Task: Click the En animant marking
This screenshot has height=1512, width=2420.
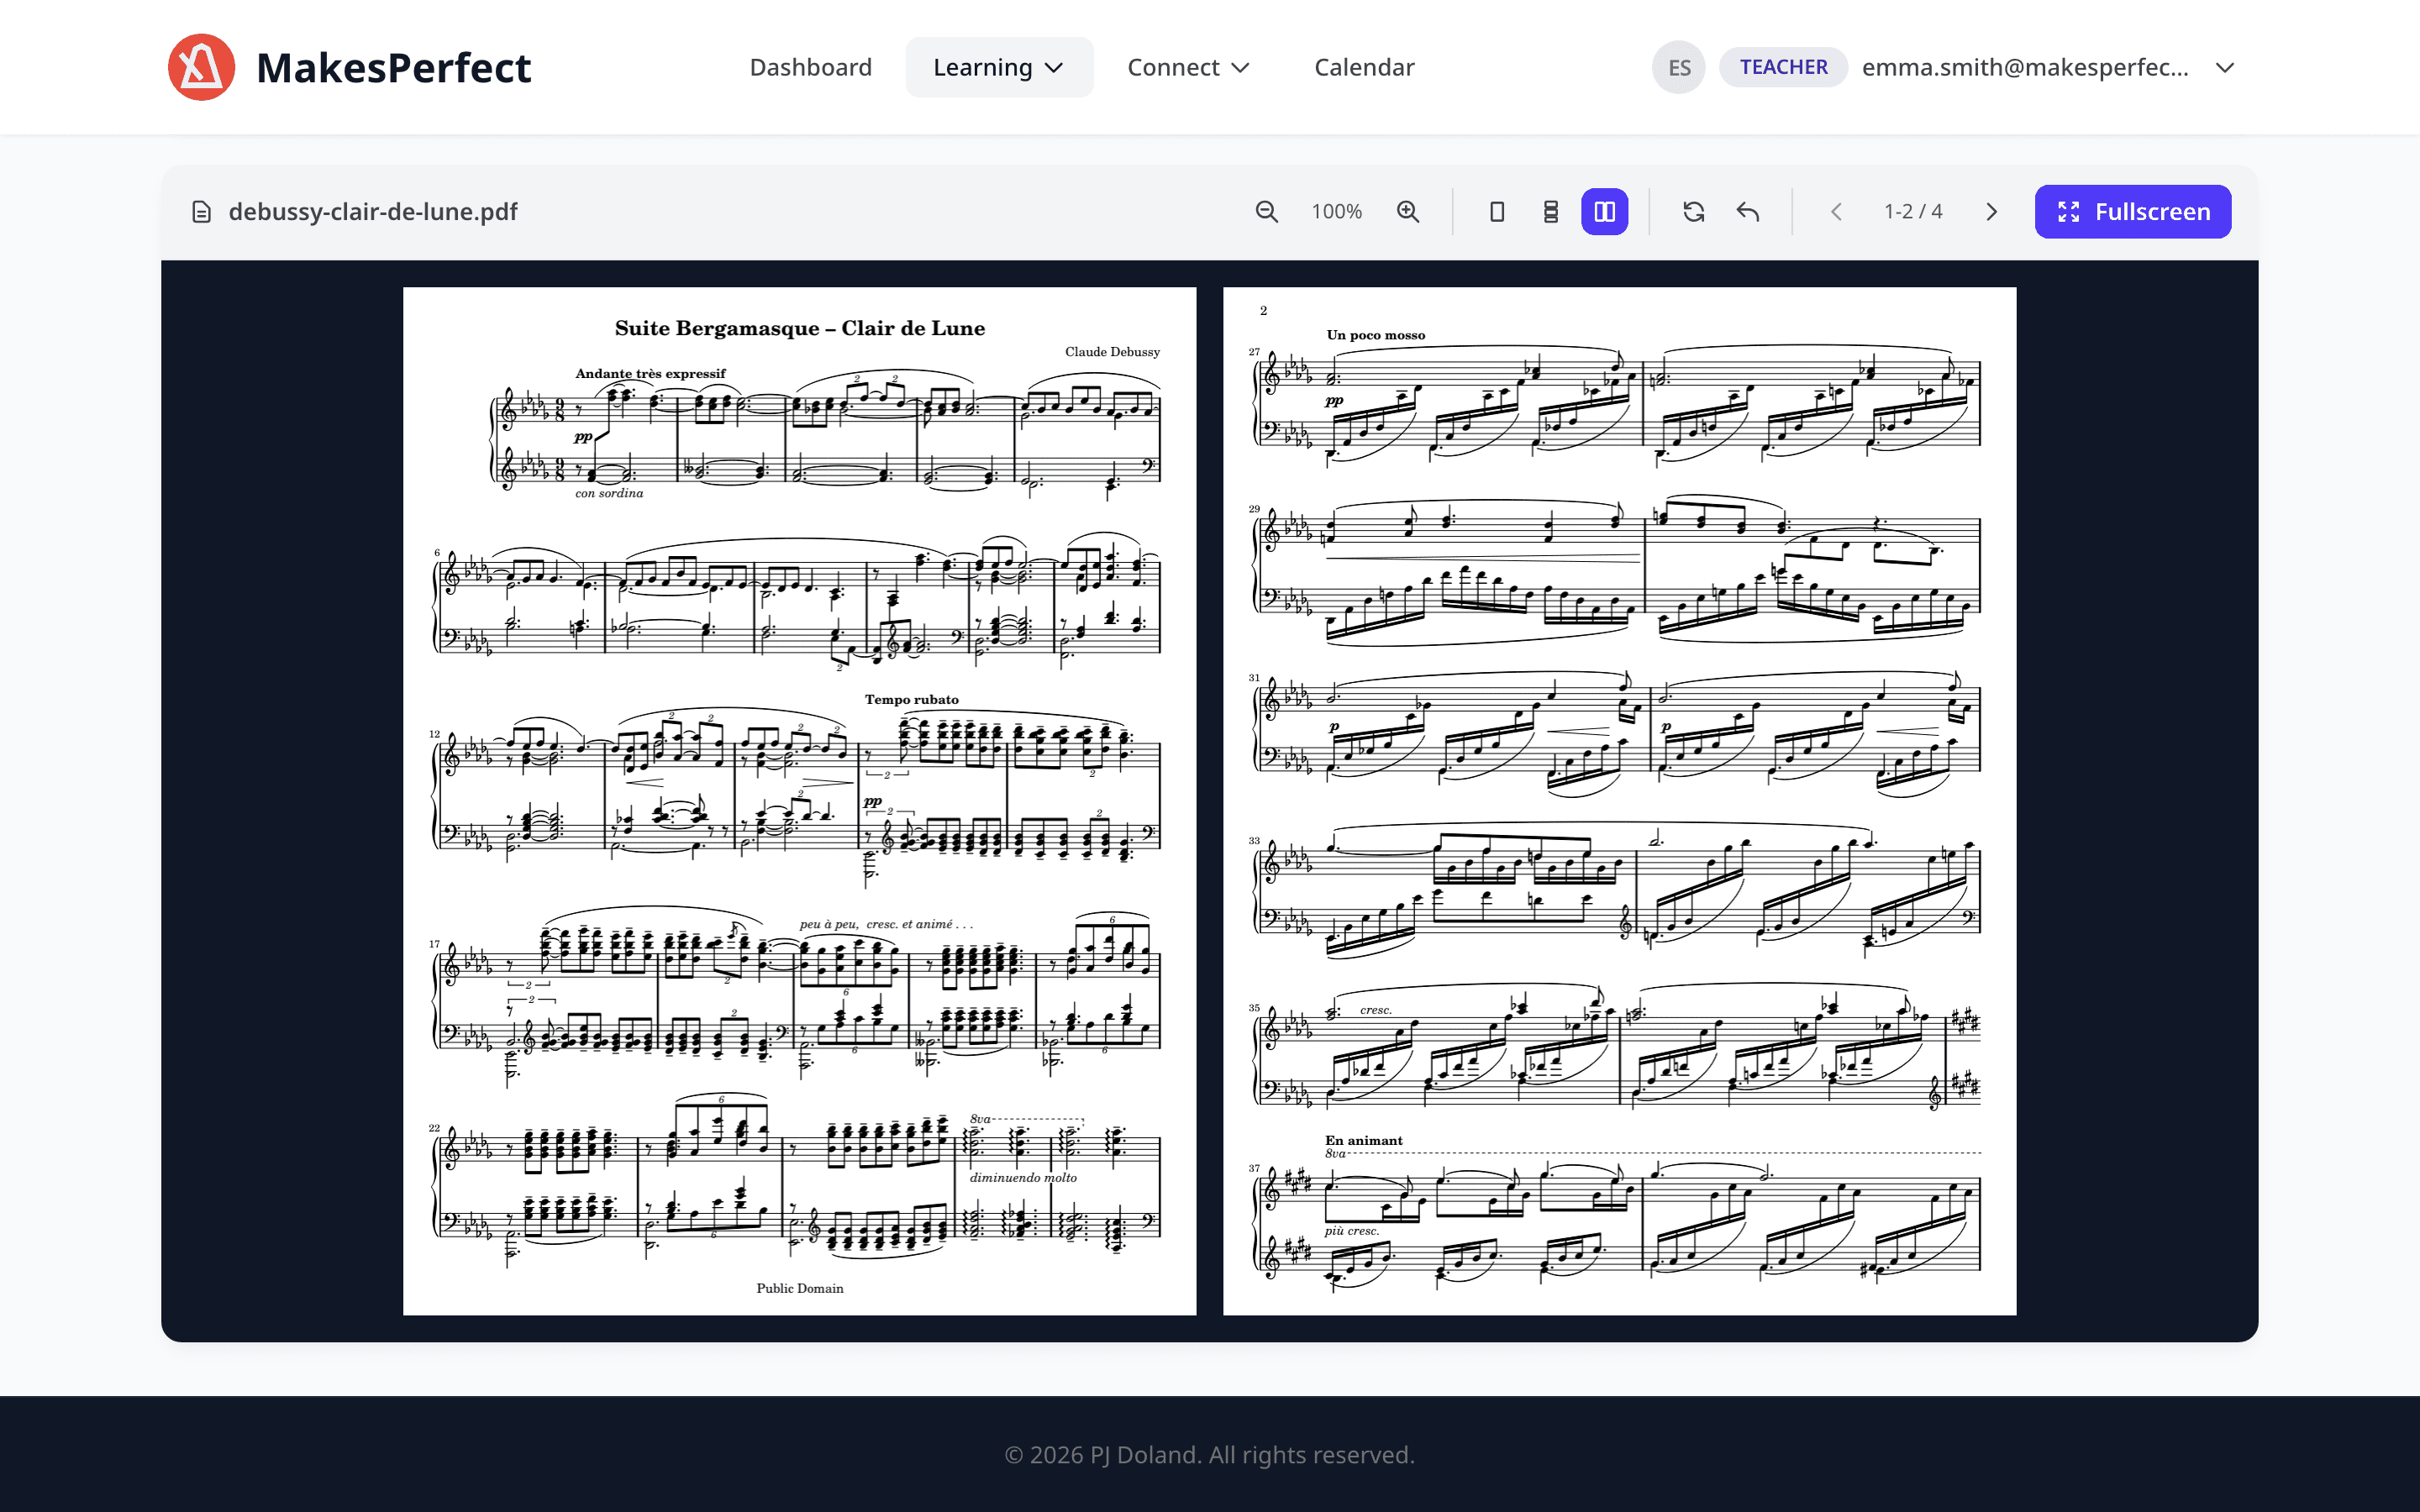Action: click(x=1363, y=1140)
